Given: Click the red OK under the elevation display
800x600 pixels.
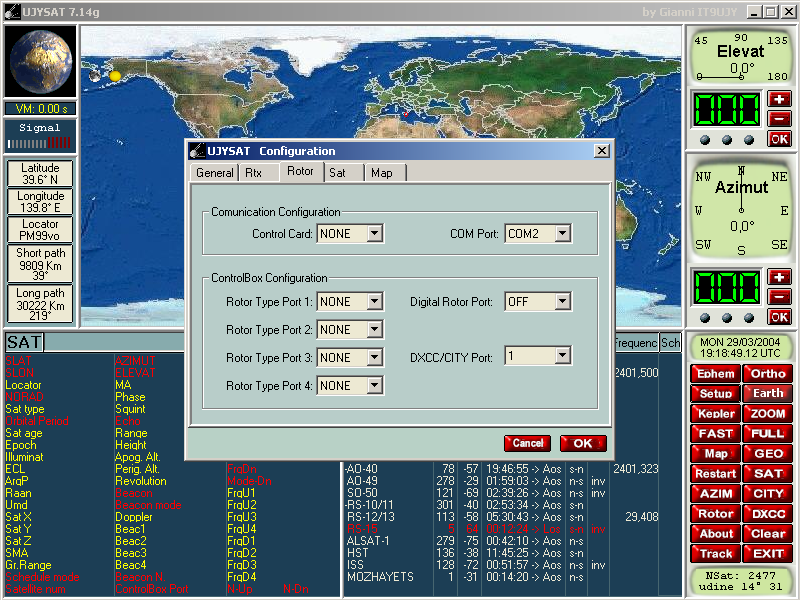Looking at the screenshot, I should coord(779,139).
